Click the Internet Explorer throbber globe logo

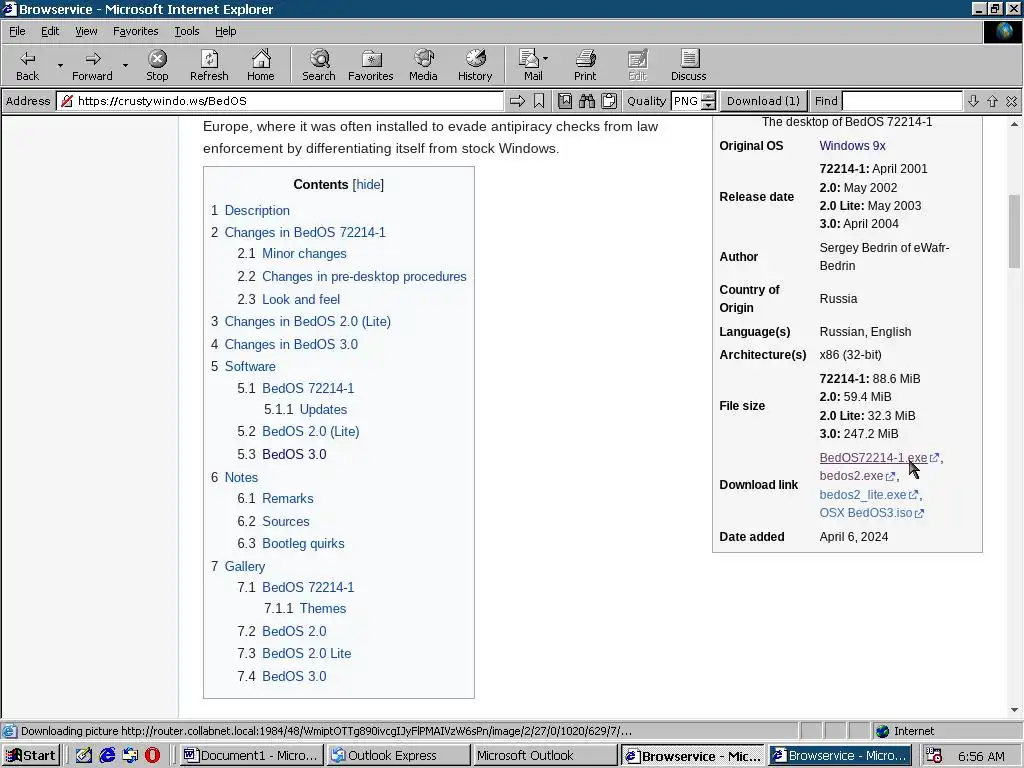(1003, 31)
